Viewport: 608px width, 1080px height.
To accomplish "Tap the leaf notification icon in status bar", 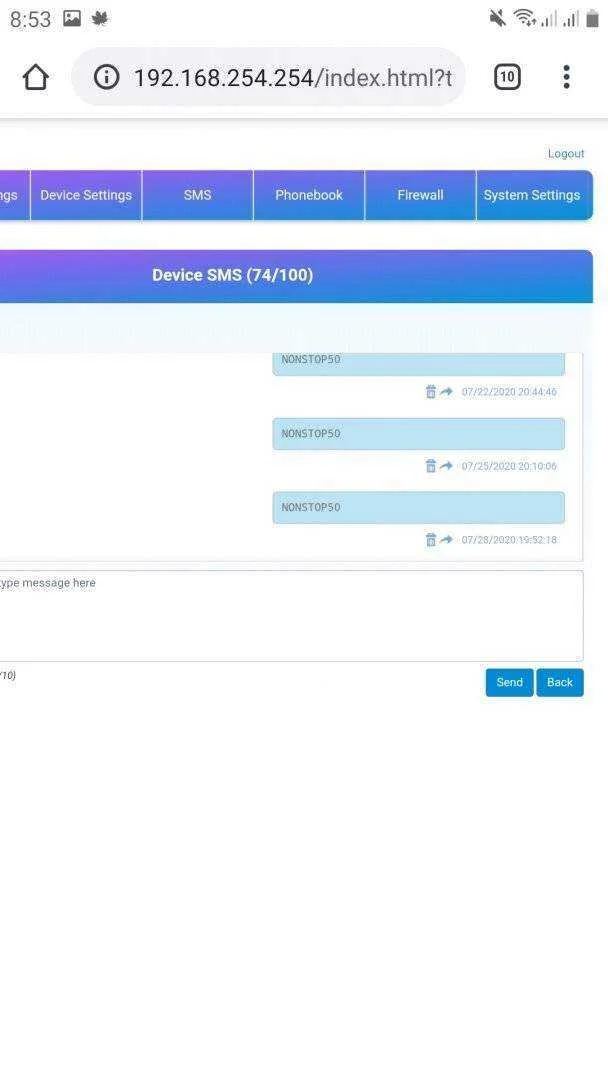I will click(x=101, y=18).
